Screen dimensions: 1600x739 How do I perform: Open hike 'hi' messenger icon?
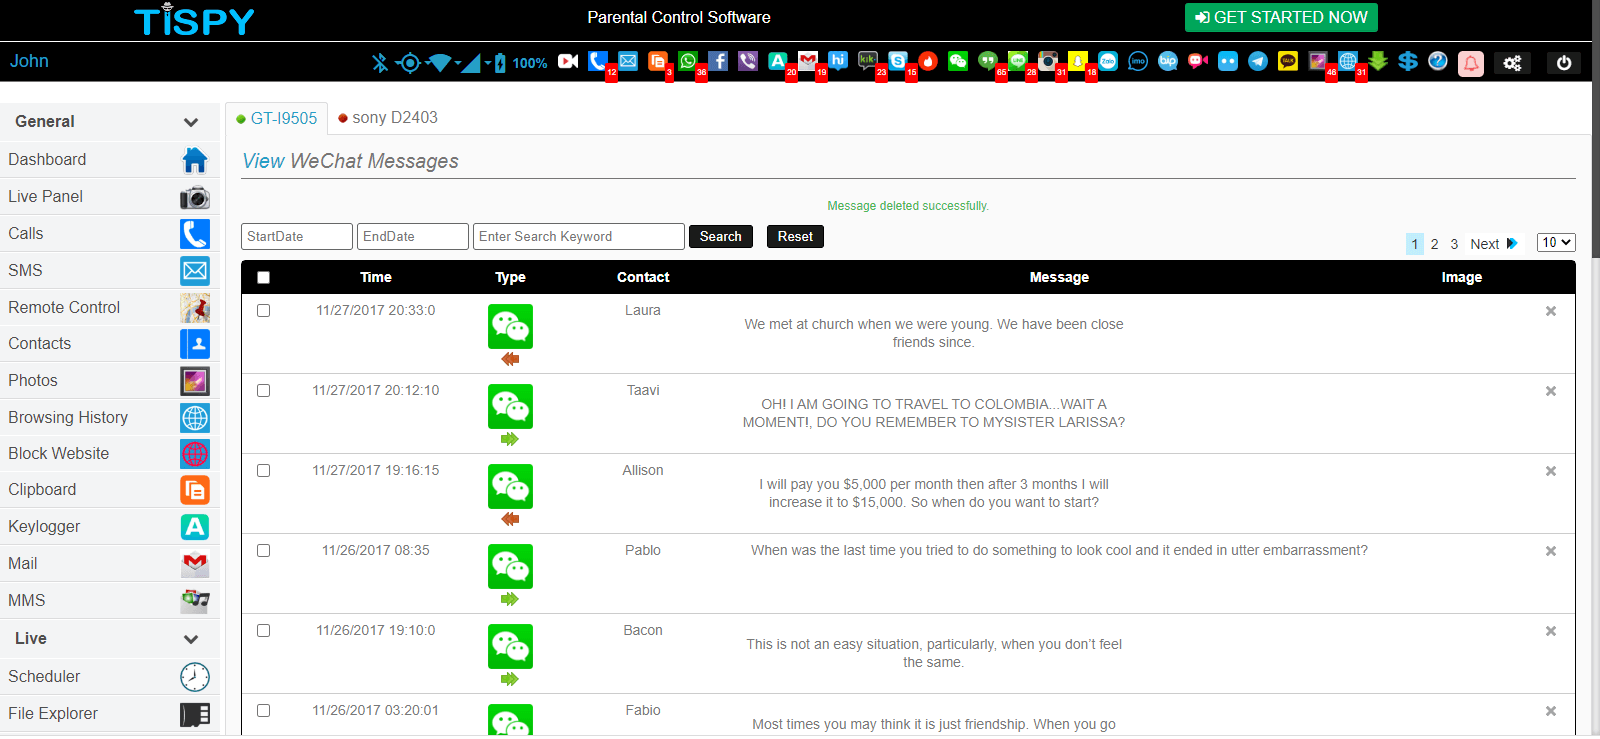click(838, 61)
